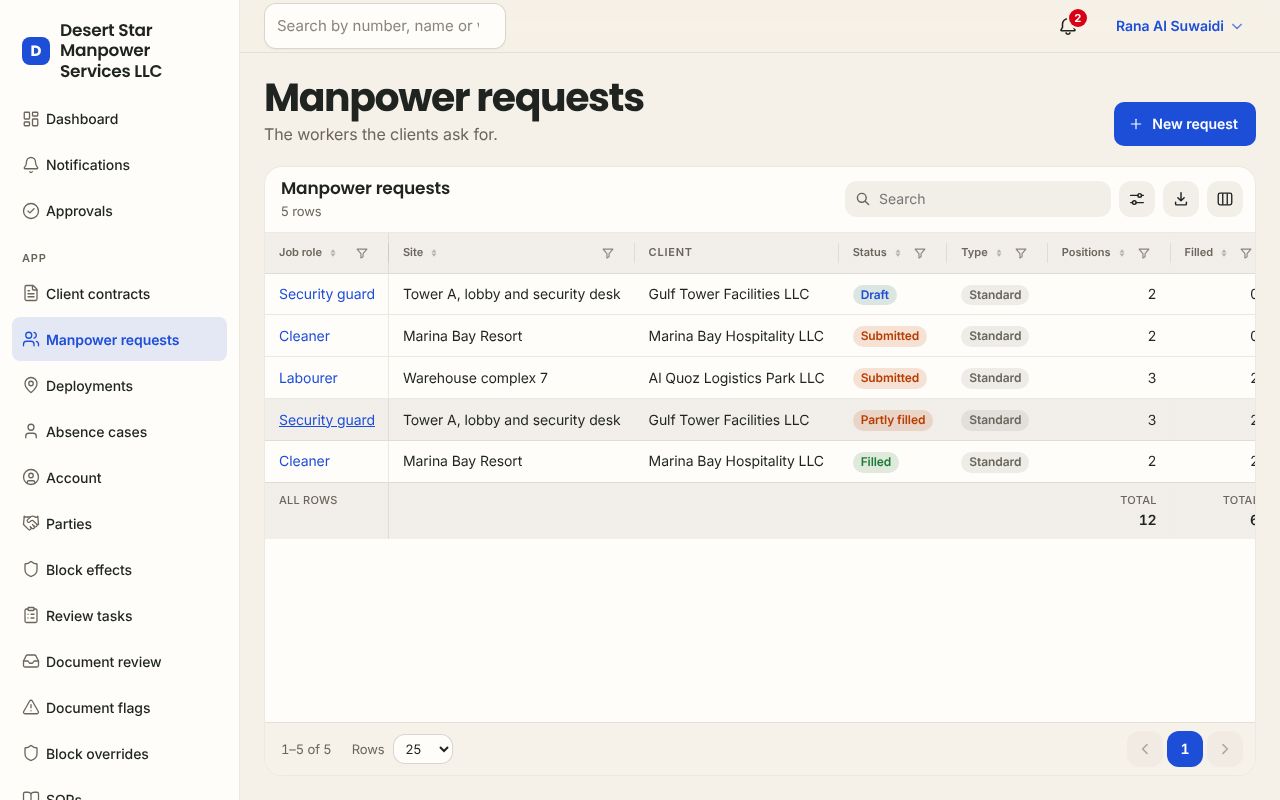The height and width of the screenshot is (800, 1280).
Task: Select page 1 pagination button
Action: 1185,749
